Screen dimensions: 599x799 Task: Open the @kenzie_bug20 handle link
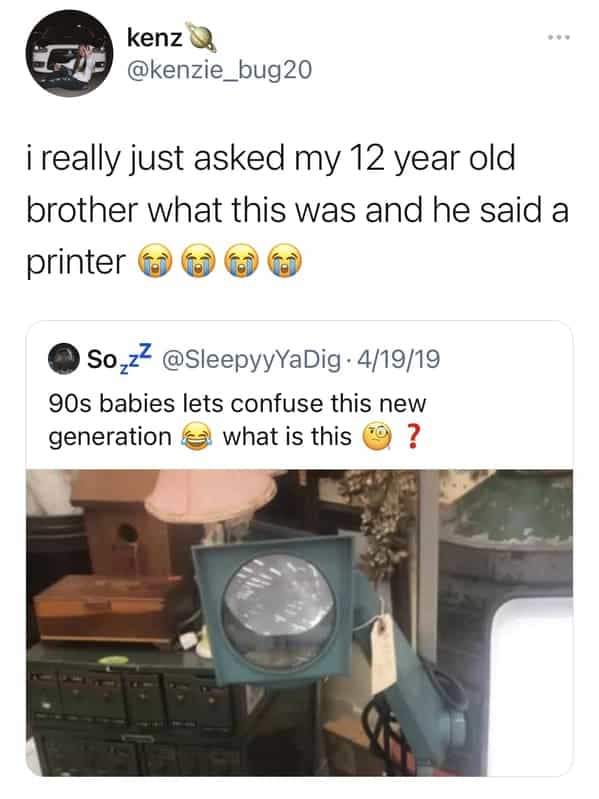point(219,70)
